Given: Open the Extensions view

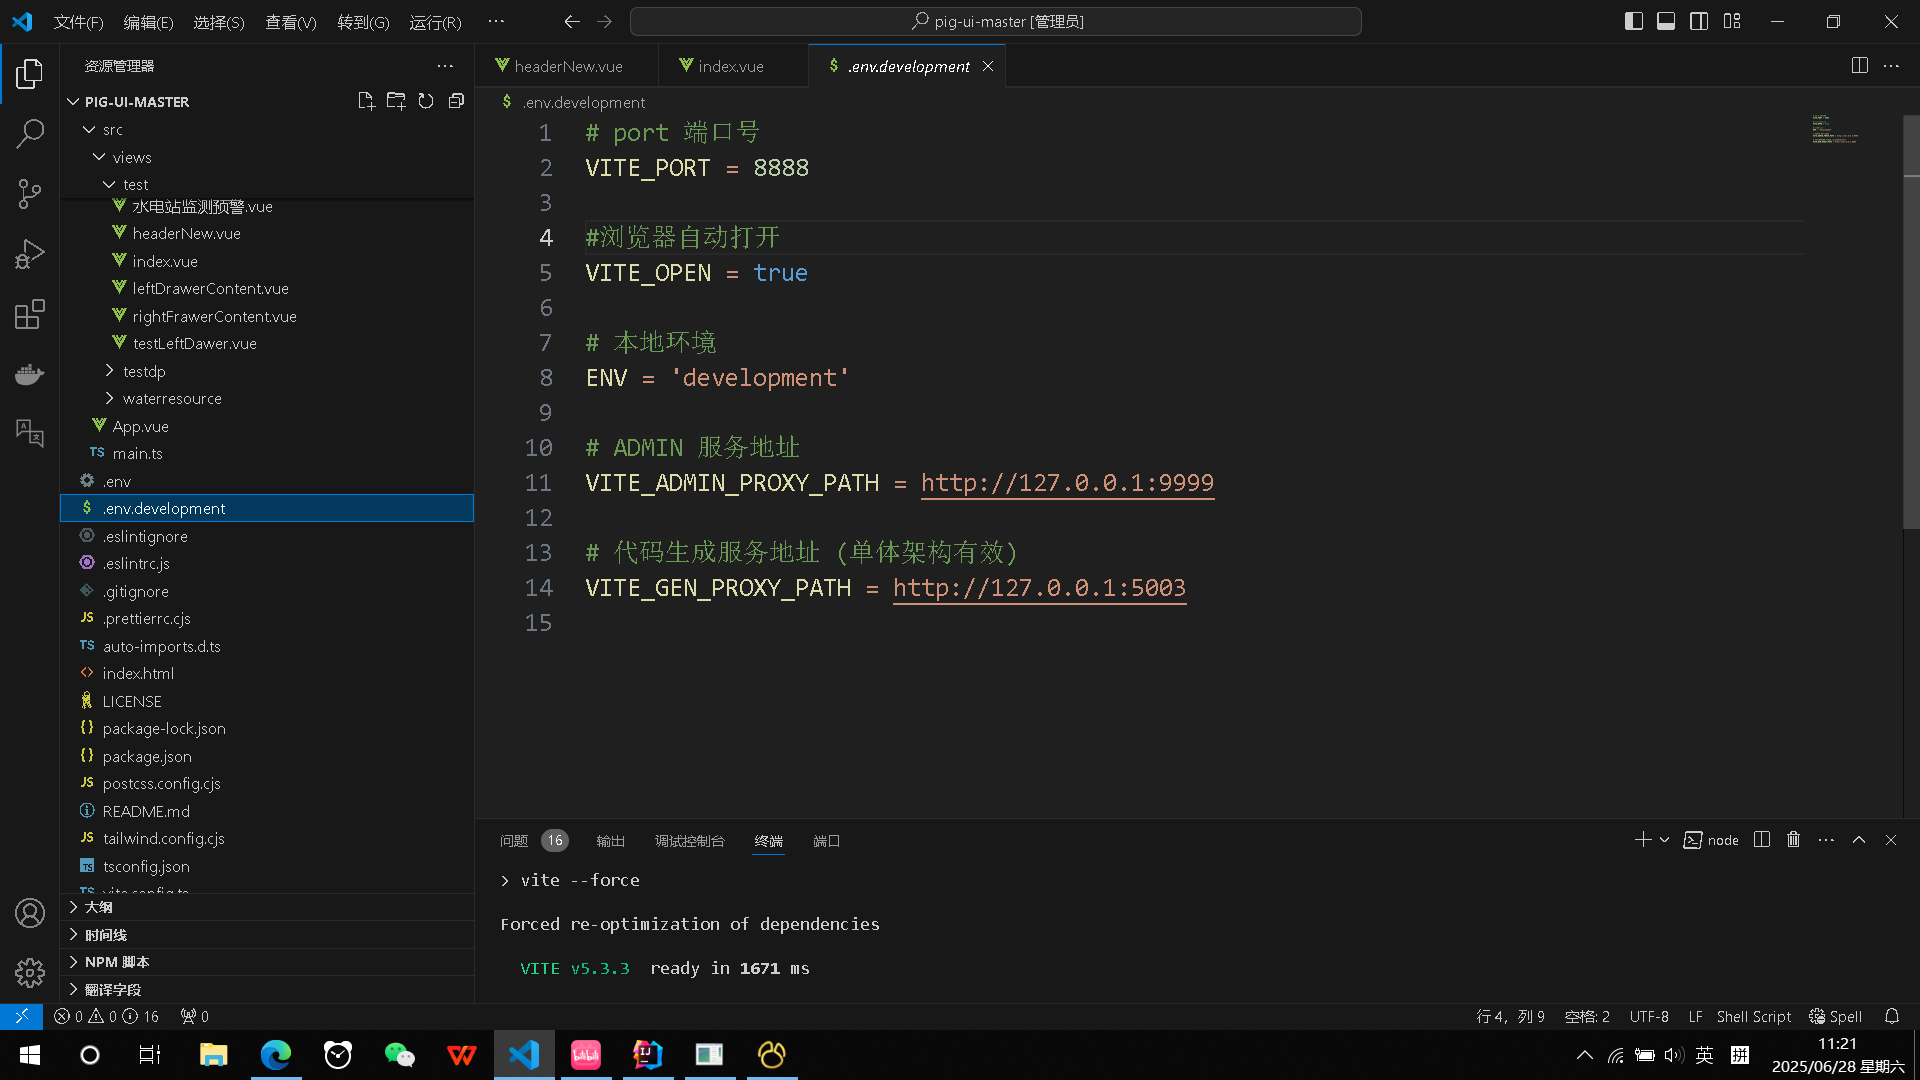Looking at the screenshot, I should tap(30, 314).
